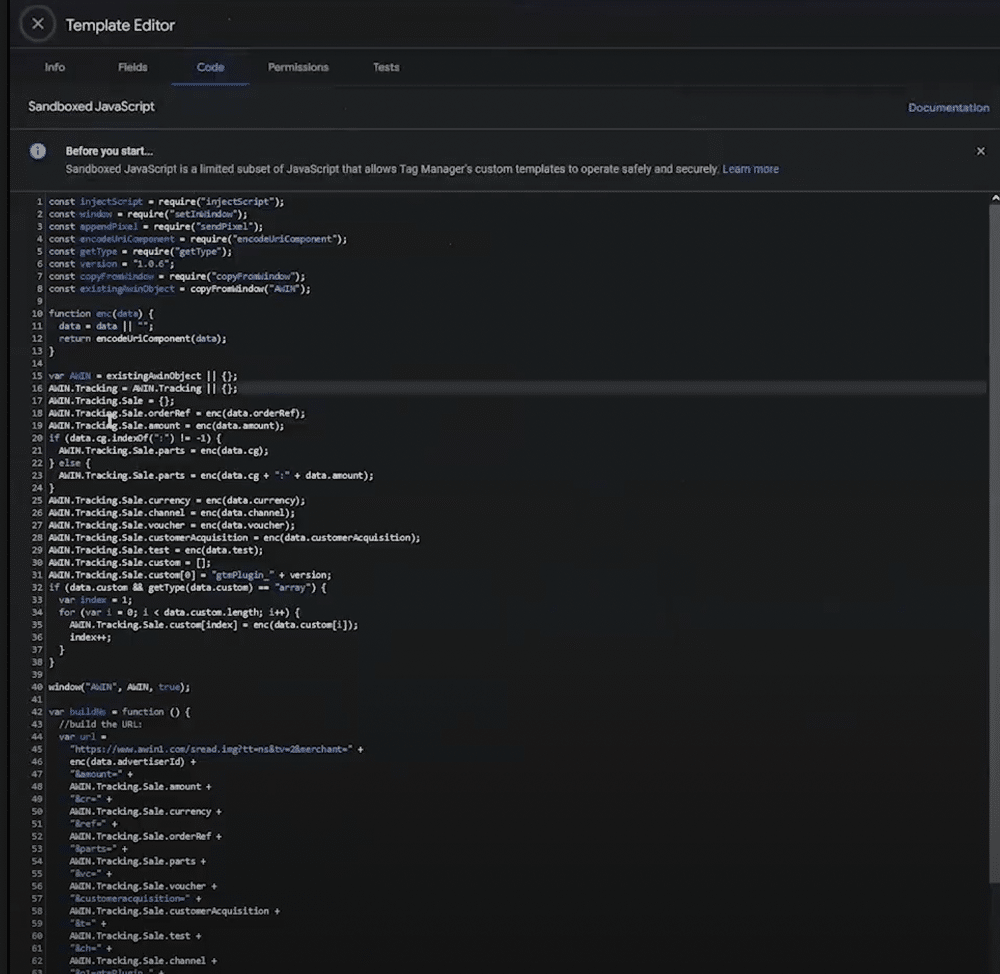This screenshot has width=1000, height=974.
Task: Click line 30 'AWIN.Tracking.Sale.custom = [];'
Action: (x=129, y=563)
